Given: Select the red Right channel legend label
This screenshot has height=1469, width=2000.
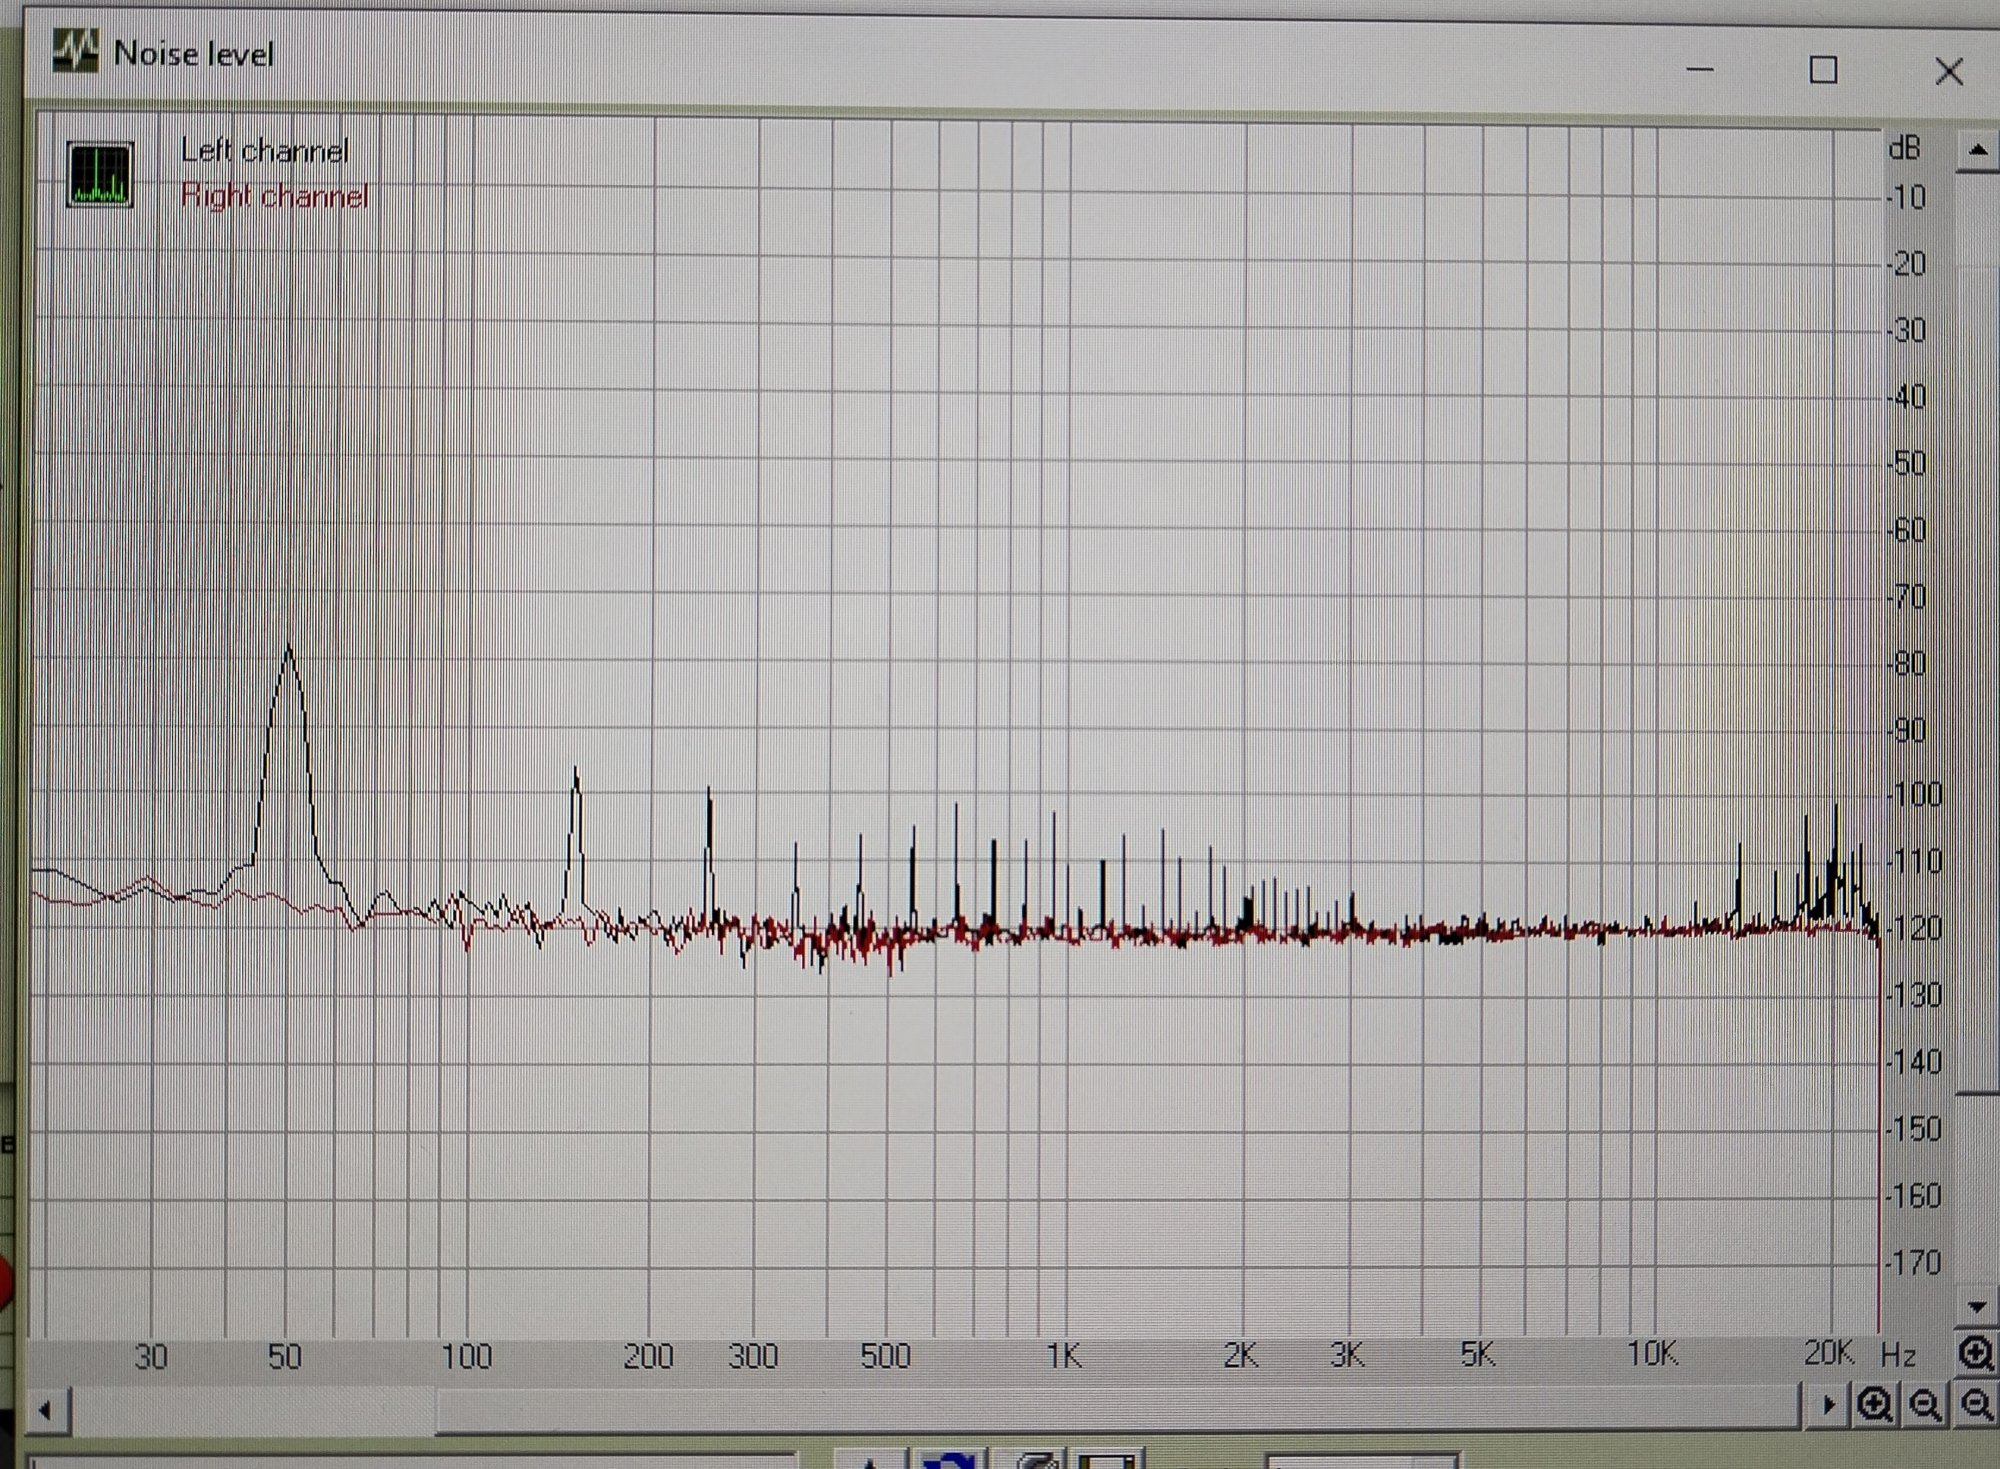Looking at the screenshot, I should coord(275,196).
